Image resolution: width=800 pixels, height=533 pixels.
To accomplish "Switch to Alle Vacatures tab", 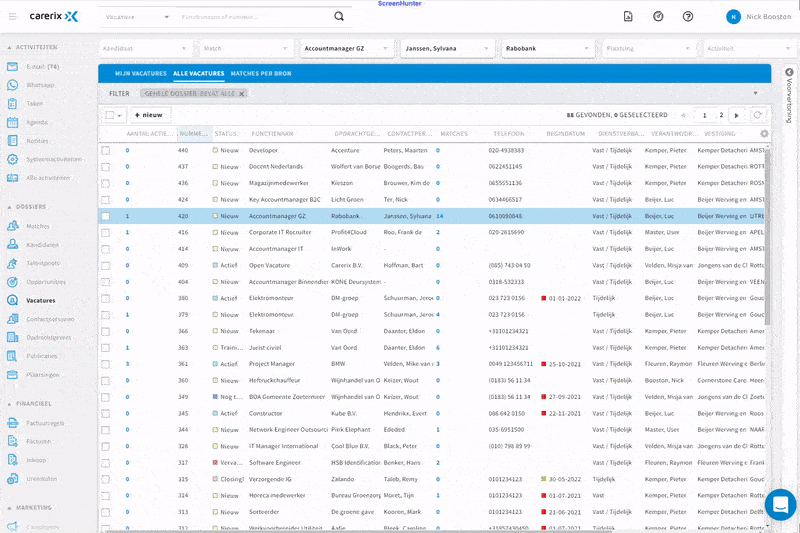I will pyautogui.click(x=198, y=73).
